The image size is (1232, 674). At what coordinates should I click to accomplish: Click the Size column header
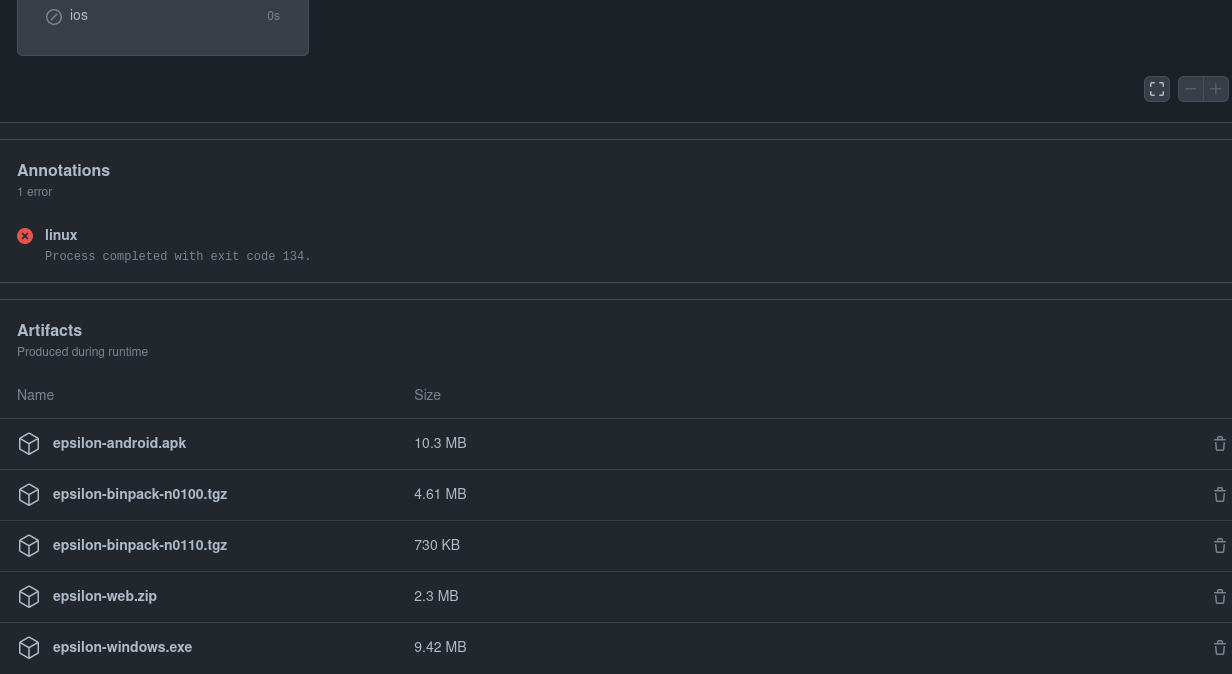[427, 395]
